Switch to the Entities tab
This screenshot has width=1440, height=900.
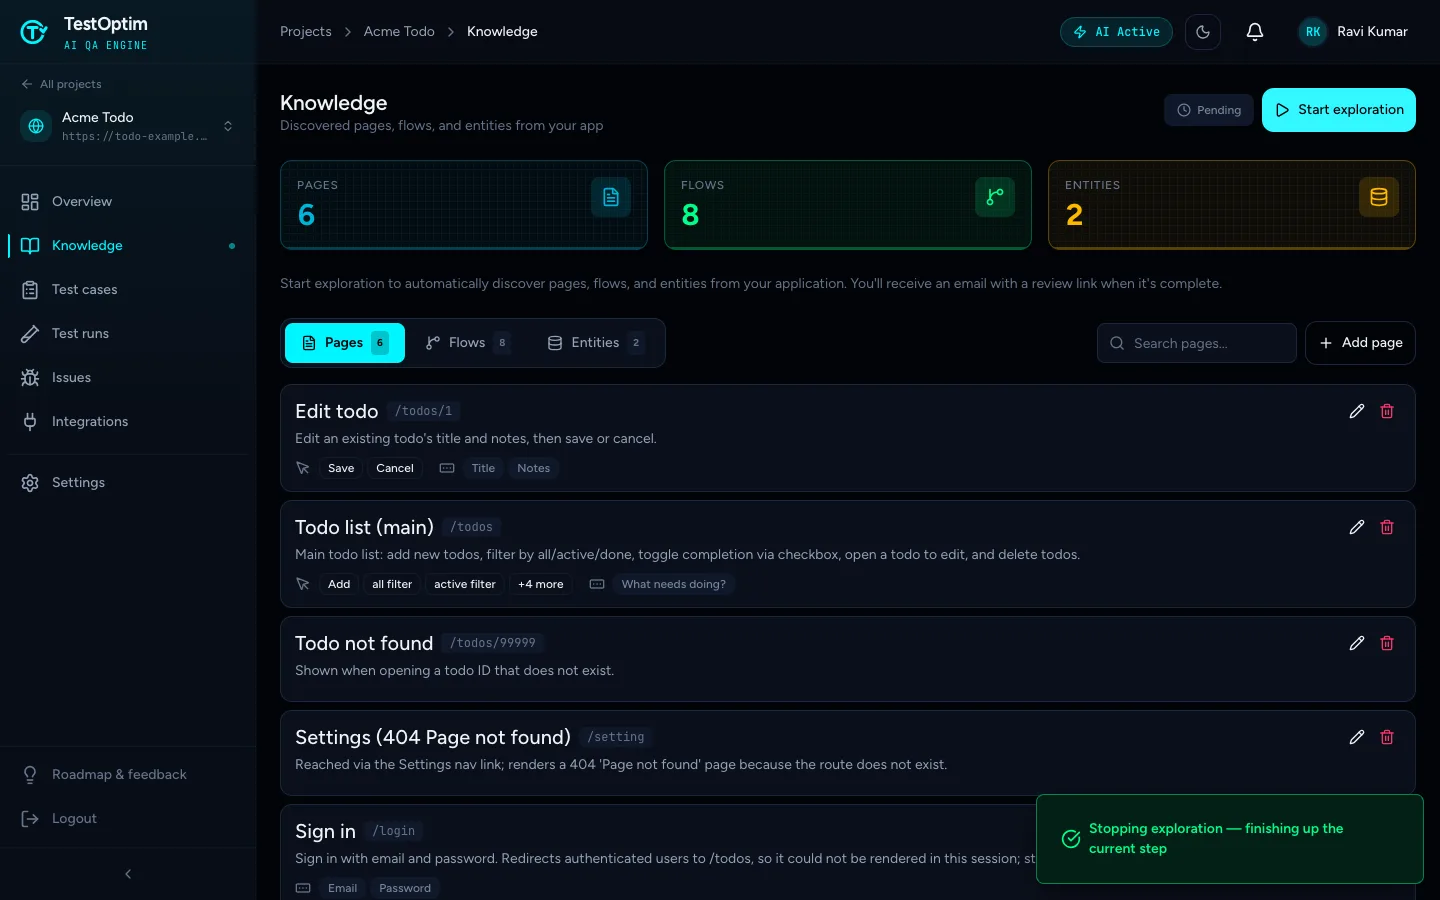pyautogui.click(x=596, y=343)
